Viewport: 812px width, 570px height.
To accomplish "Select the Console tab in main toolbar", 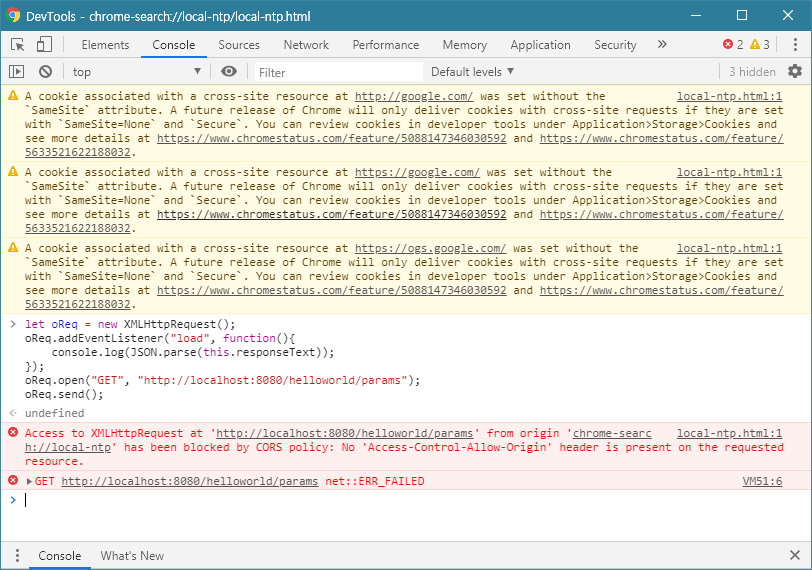I will click(x=173, y=45).
